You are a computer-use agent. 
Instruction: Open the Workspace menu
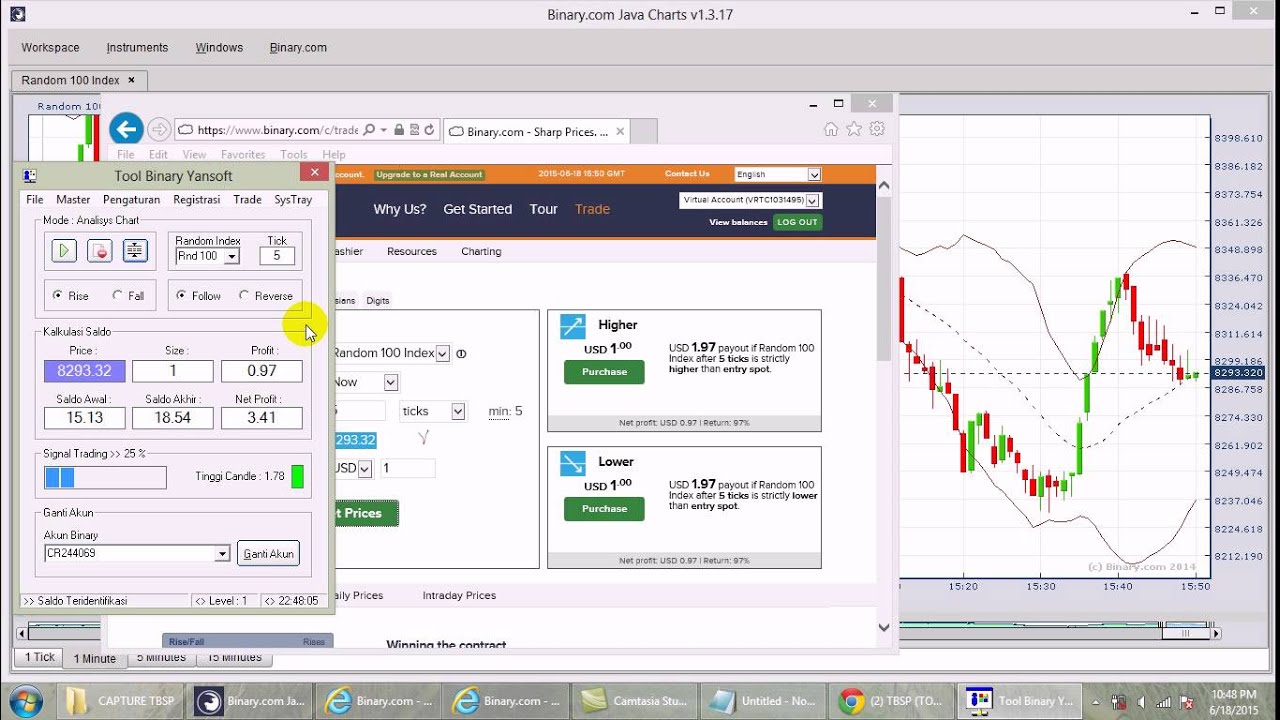50,47
